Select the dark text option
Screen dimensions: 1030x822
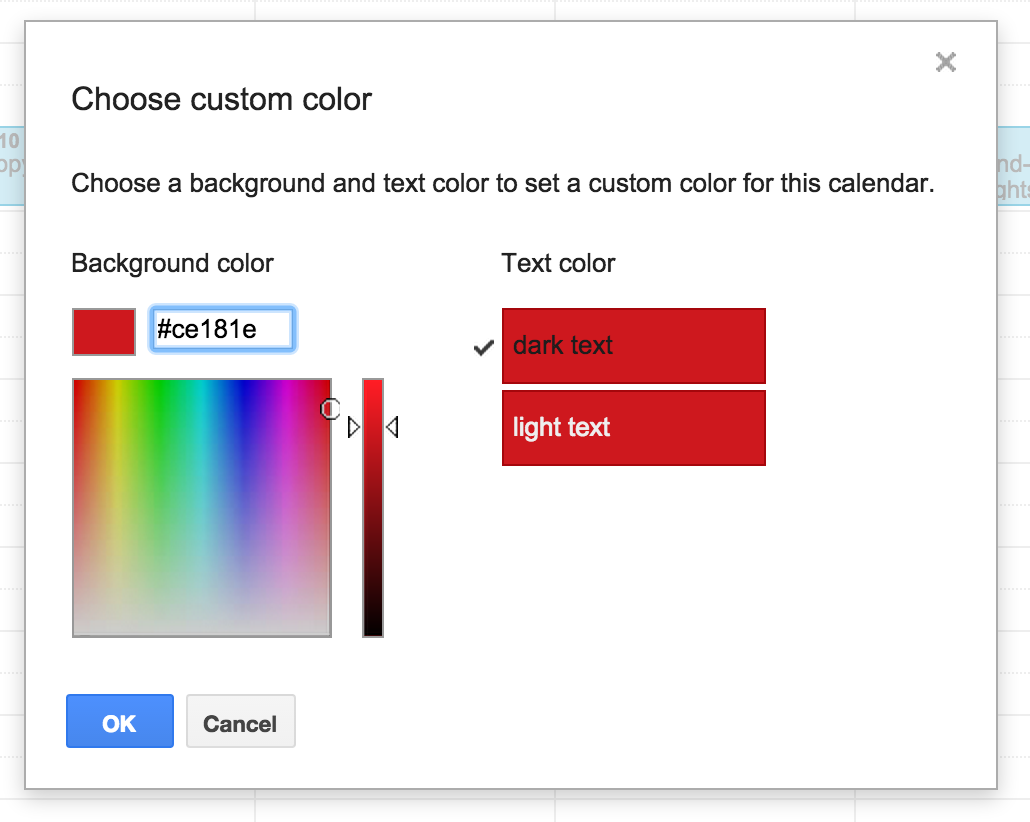633,346
